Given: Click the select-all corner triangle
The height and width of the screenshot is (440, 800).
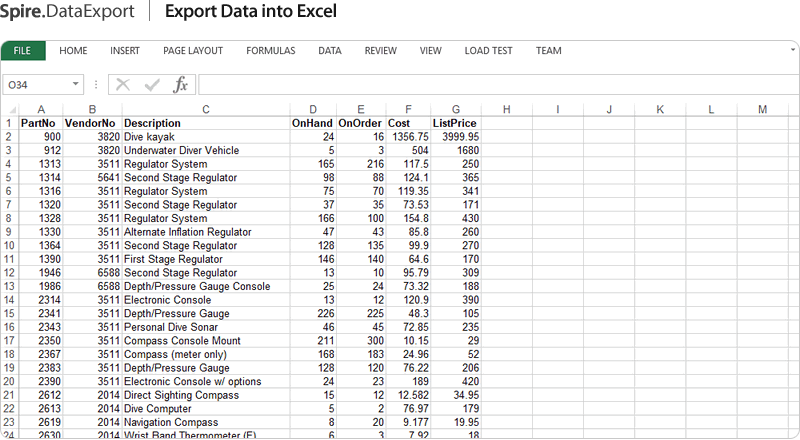Looking at the screenshot, I should coord(12,110).
